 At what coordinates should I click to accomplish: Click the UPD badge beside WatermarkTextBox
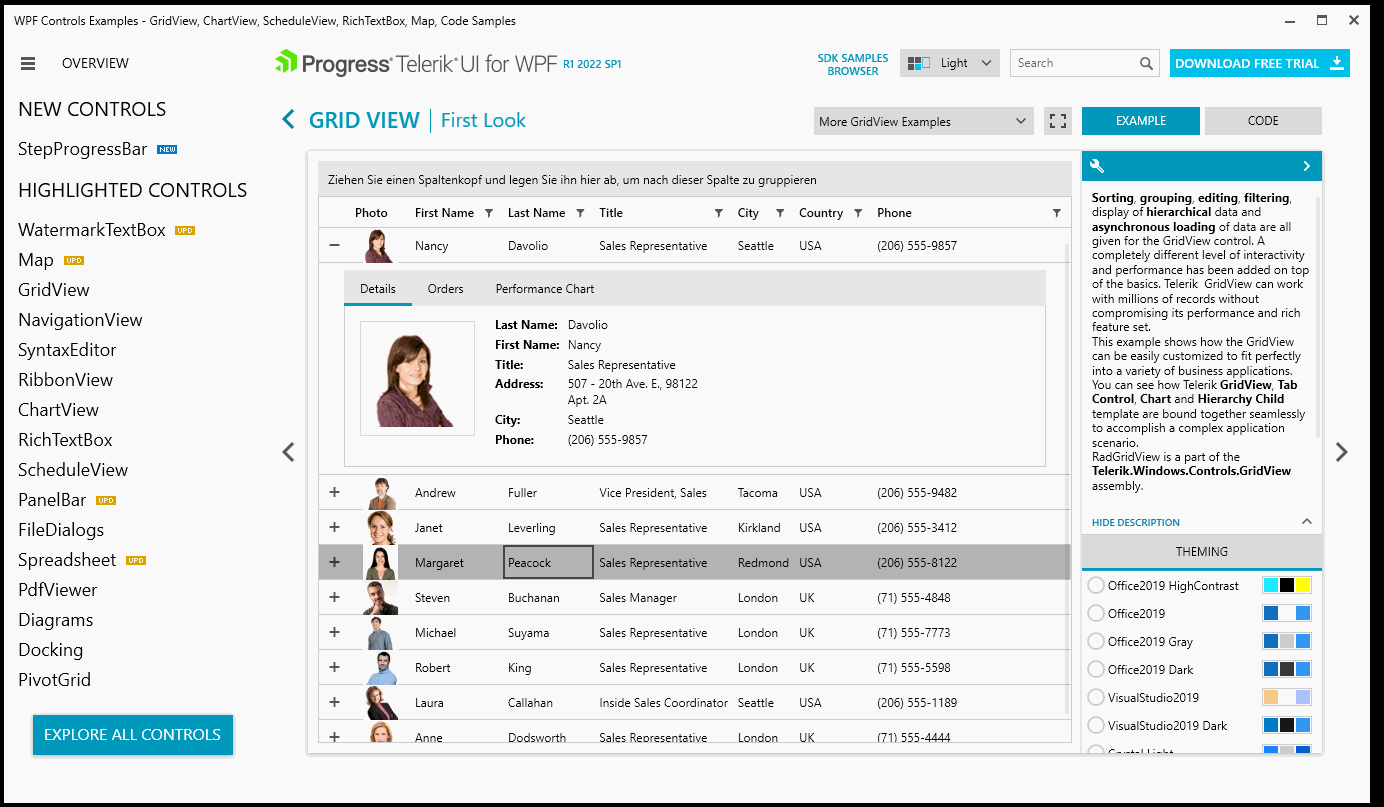(x=185, y=230)
